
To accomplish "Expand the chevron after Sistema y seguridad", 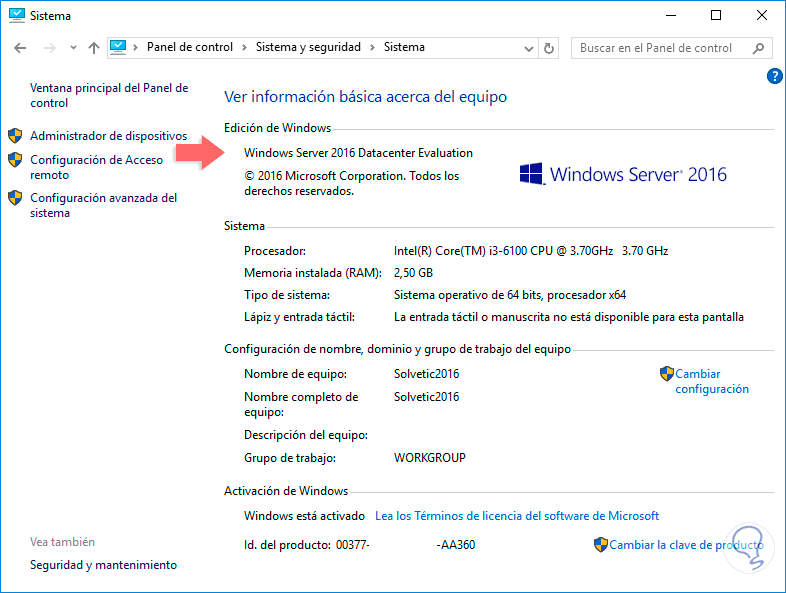I will tap(372, 48).
